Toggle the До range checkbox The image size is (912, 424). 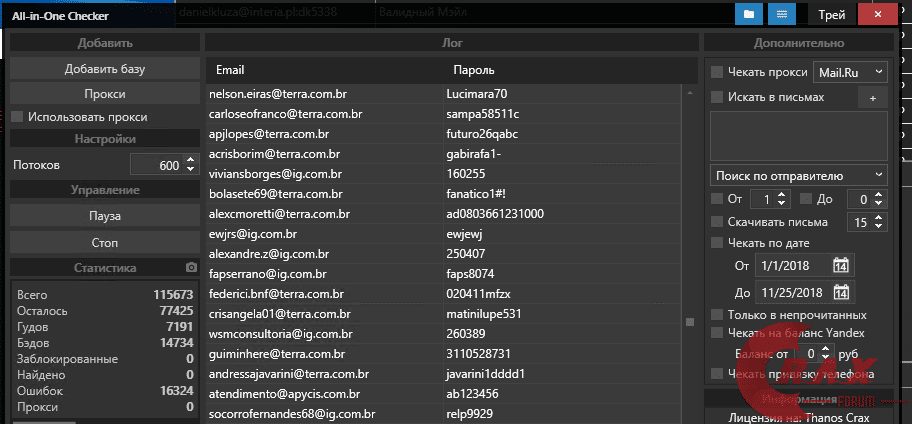[x=806, y=199]
